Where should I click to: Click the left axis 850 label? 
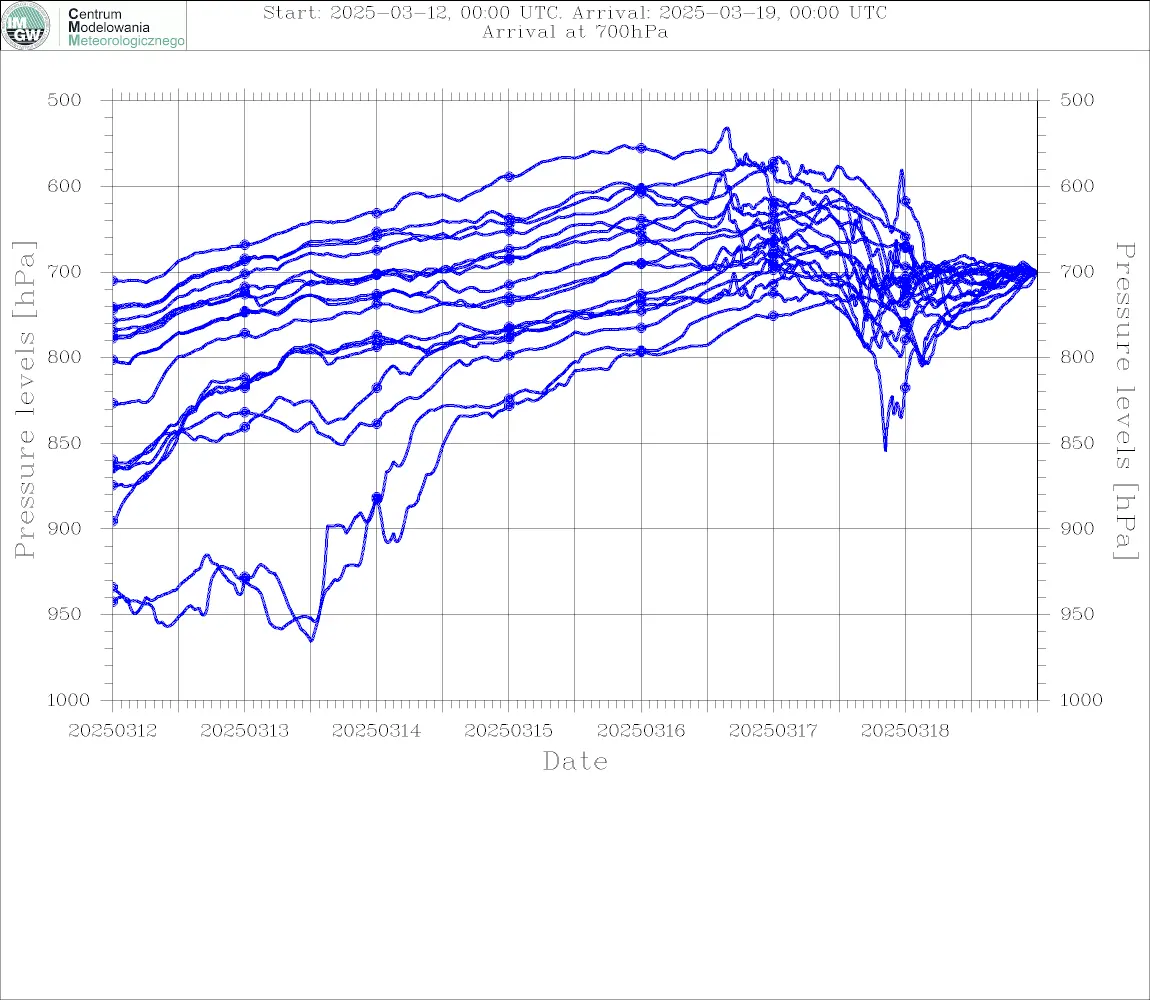[x=65, y=443]
